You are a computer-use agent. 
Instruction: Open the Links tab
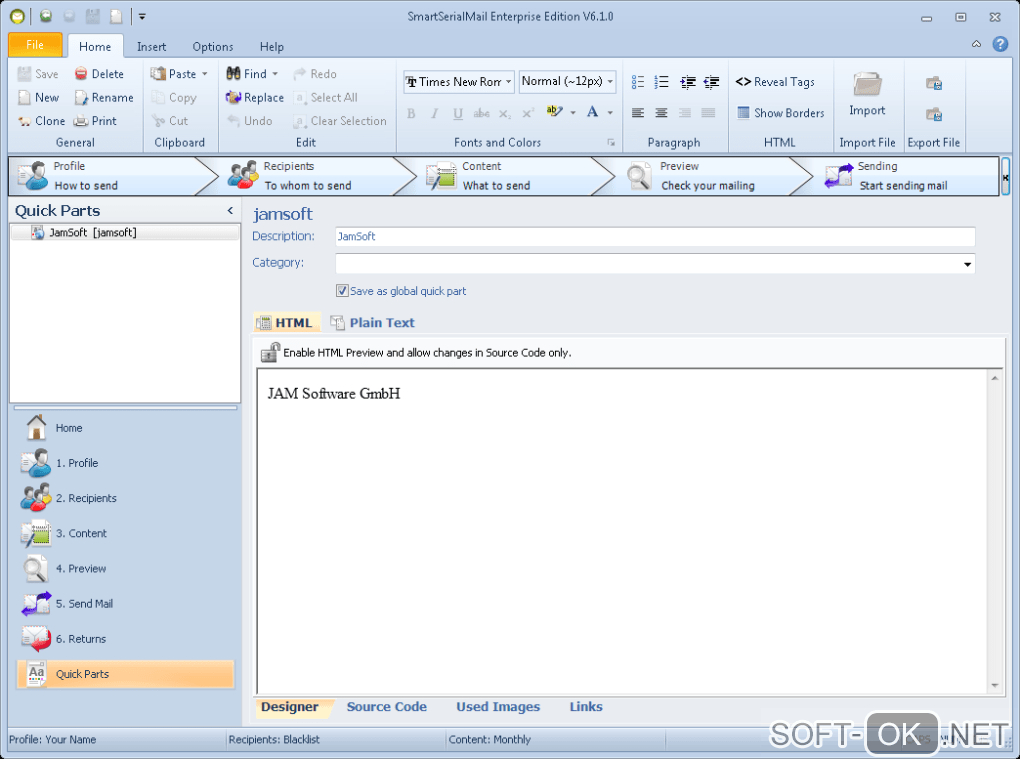586,707
